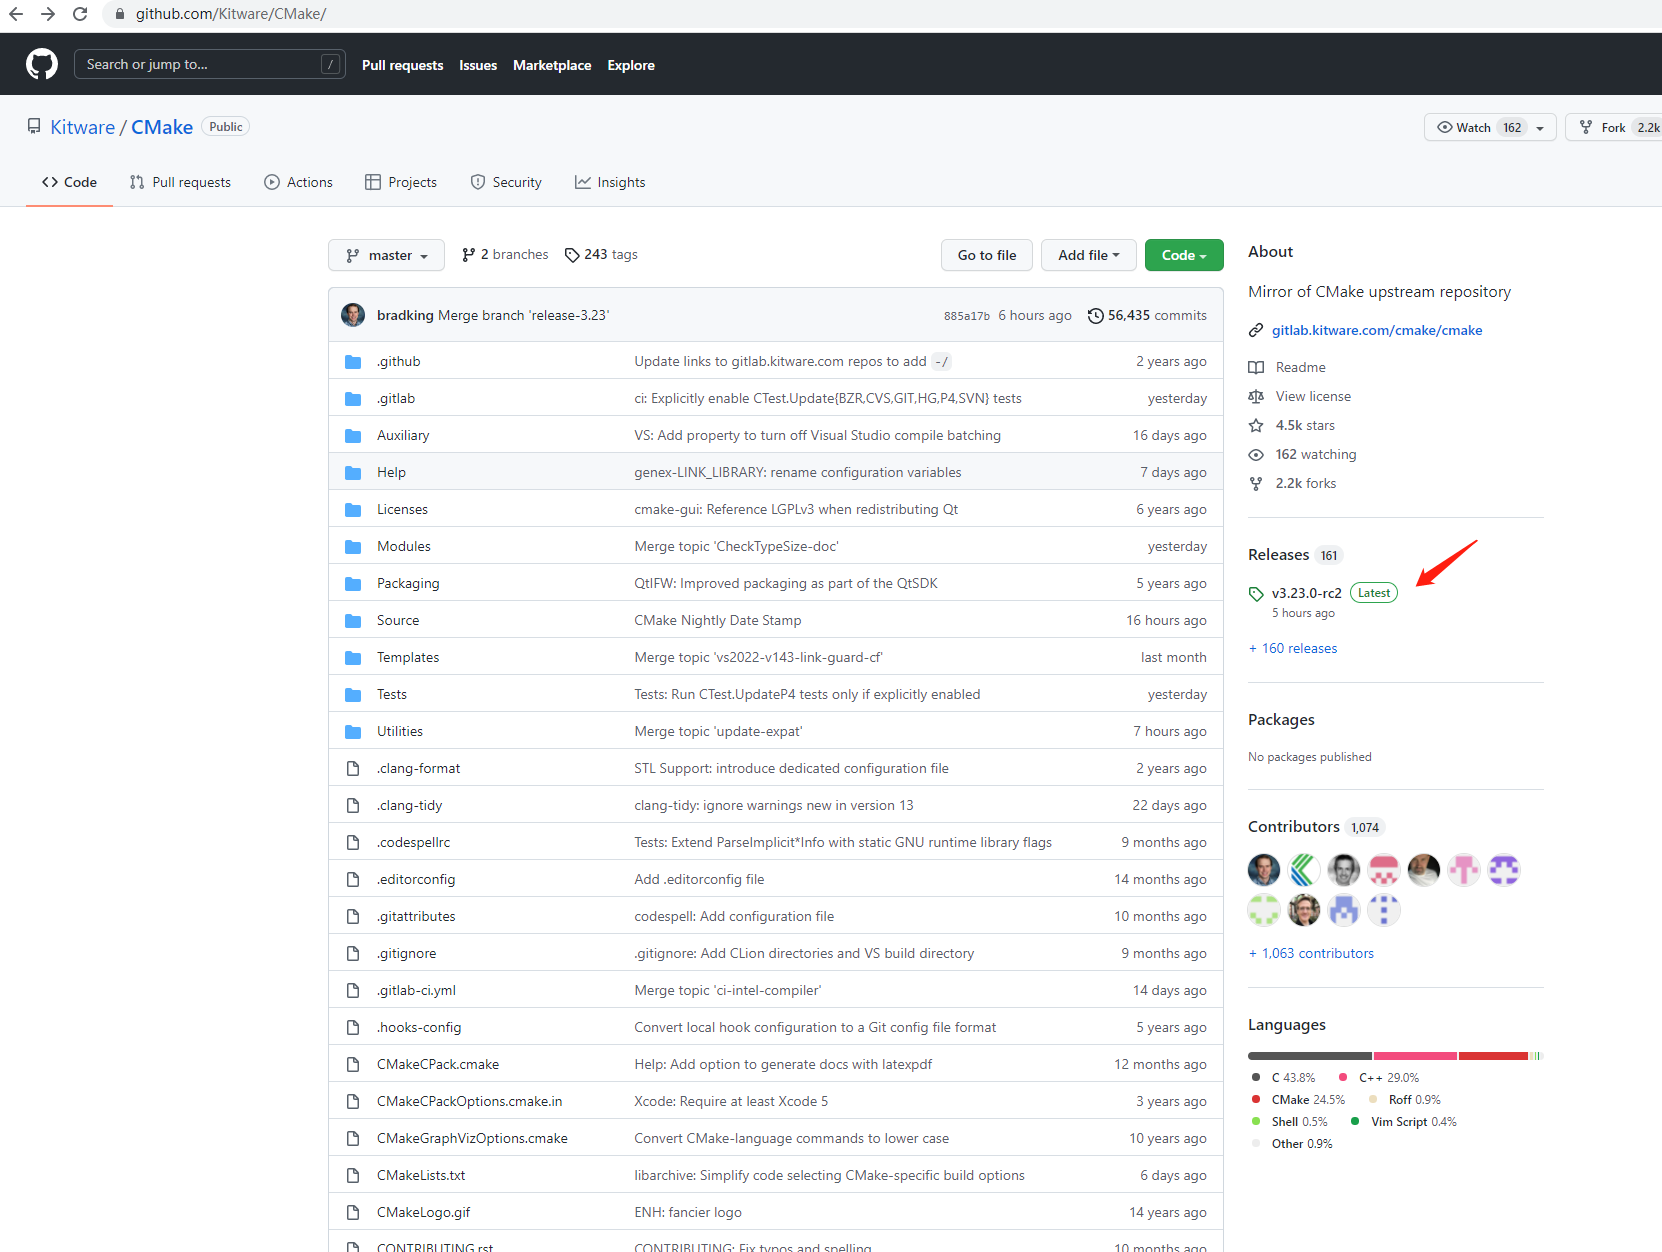Viewport: 1662px width, 1252px height.
Task: Click the browser address bar URL
Action: coord(231,14)
